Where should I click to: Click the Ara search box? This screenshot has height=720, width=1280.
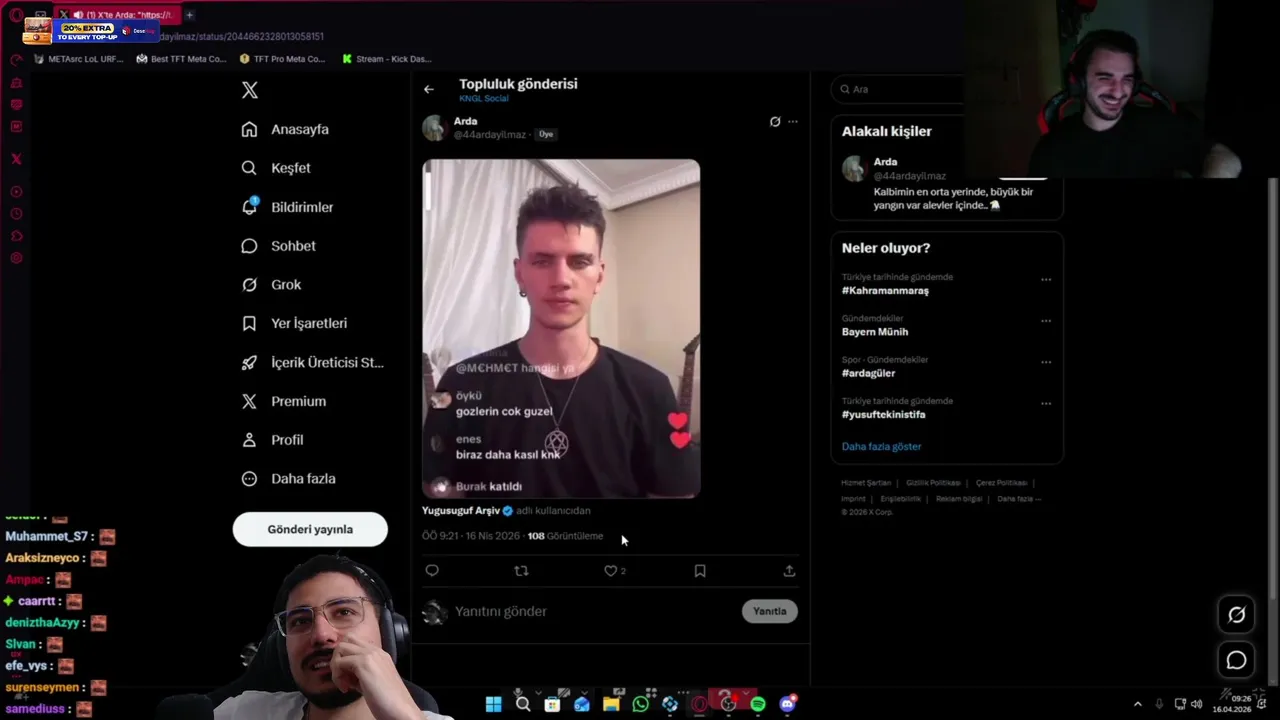[x=898, y=89]
